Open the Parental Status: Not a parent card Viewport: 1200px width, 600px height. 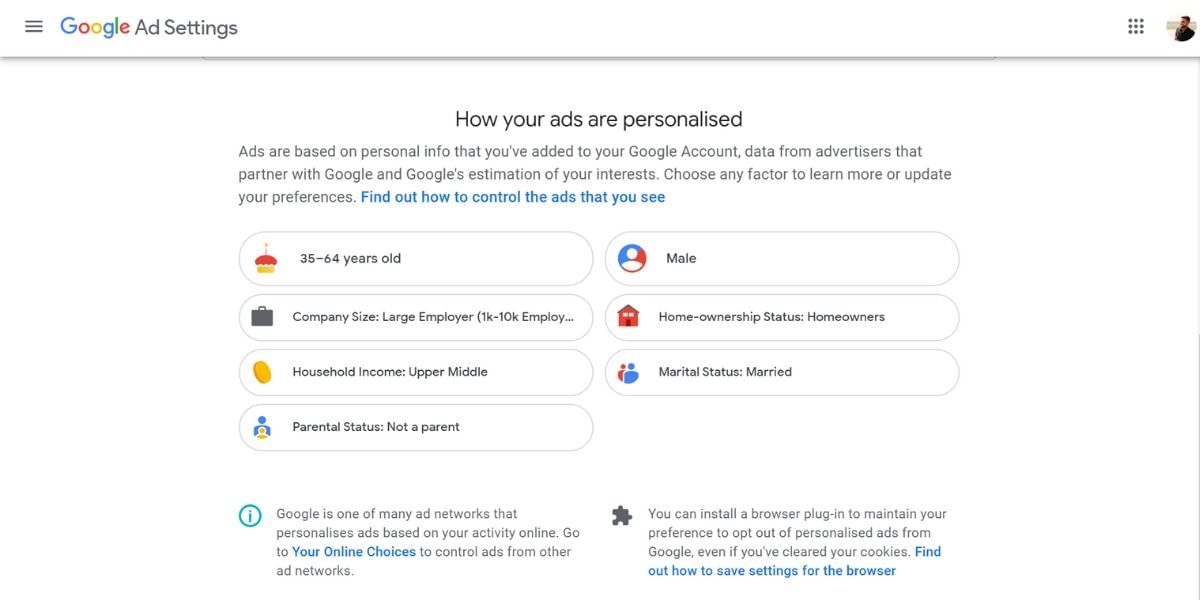(x=415, y=426)
